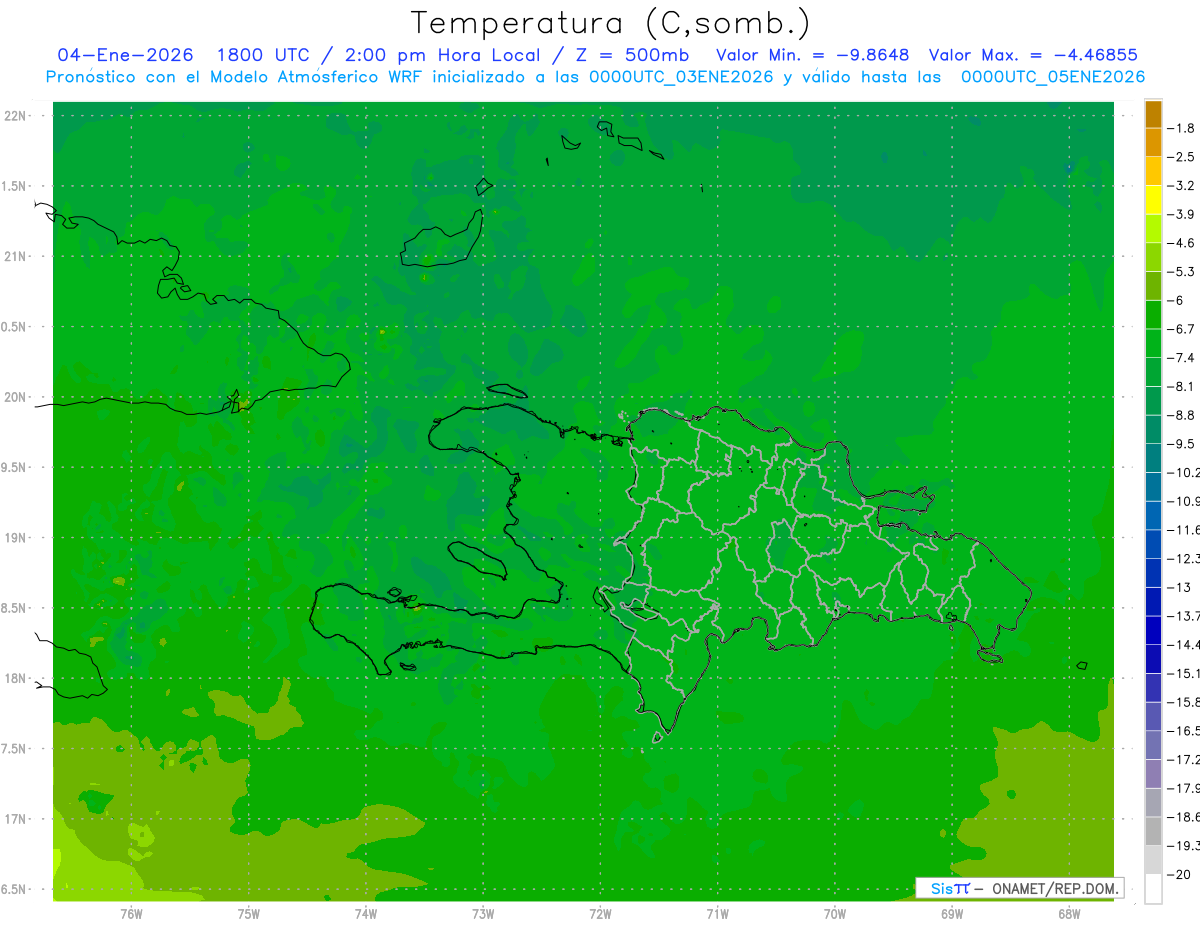
Task: Click the '-13' colorbar value
Action: [x=1180, y=587]
